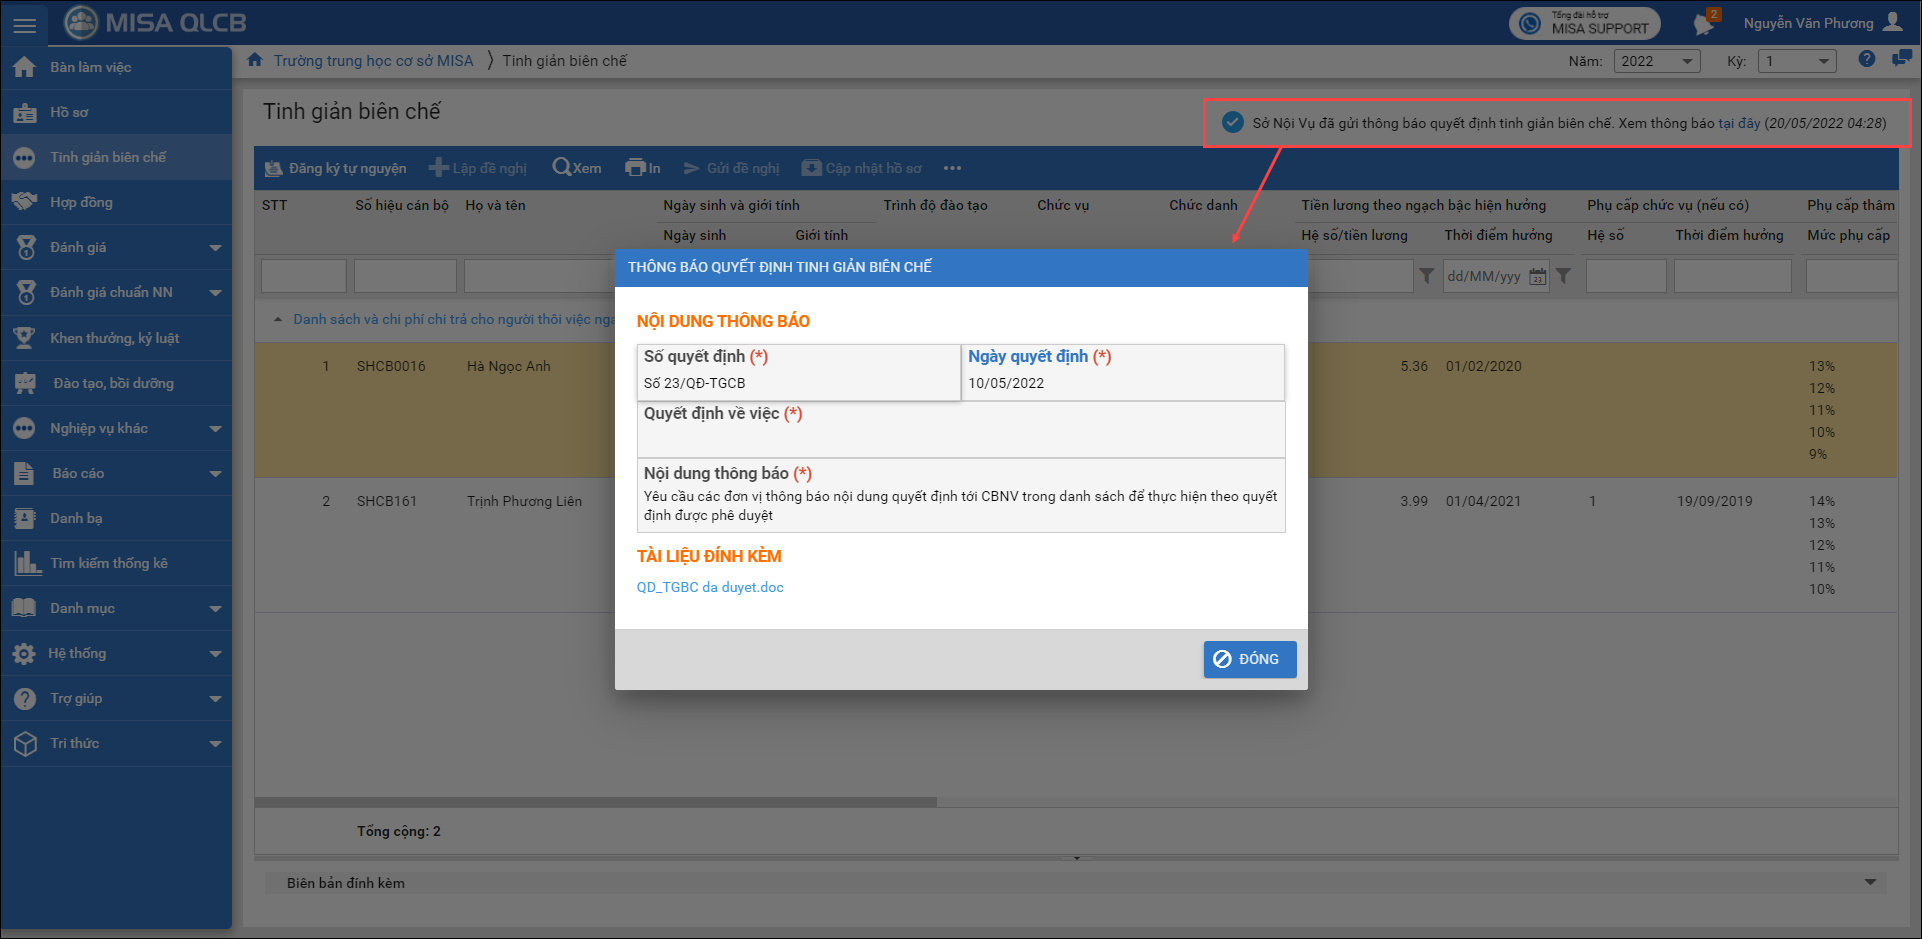Click the calendar icon in date filter
This screenshot has width=1922, height=939.
pyautogui.click(x=1537, y=276)
